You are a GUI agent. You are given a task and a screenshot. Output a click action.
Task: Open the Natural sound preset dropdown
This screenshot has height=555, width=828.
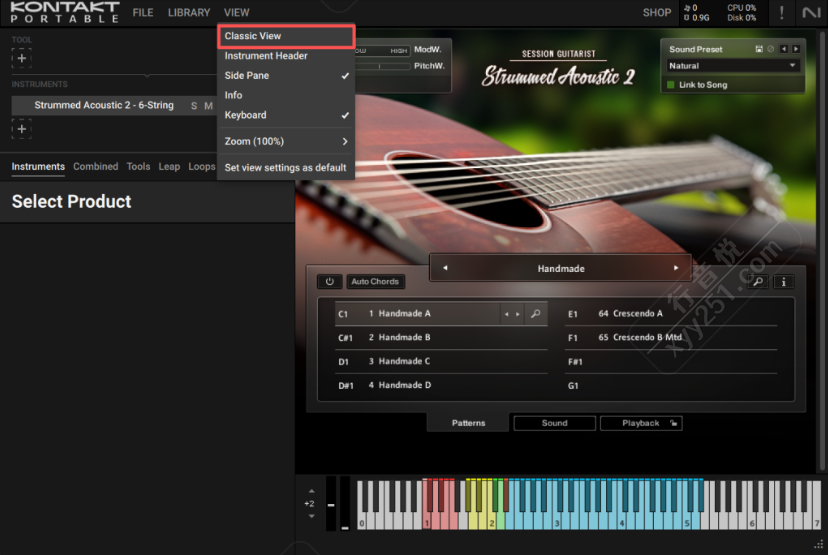pos(732,65)
